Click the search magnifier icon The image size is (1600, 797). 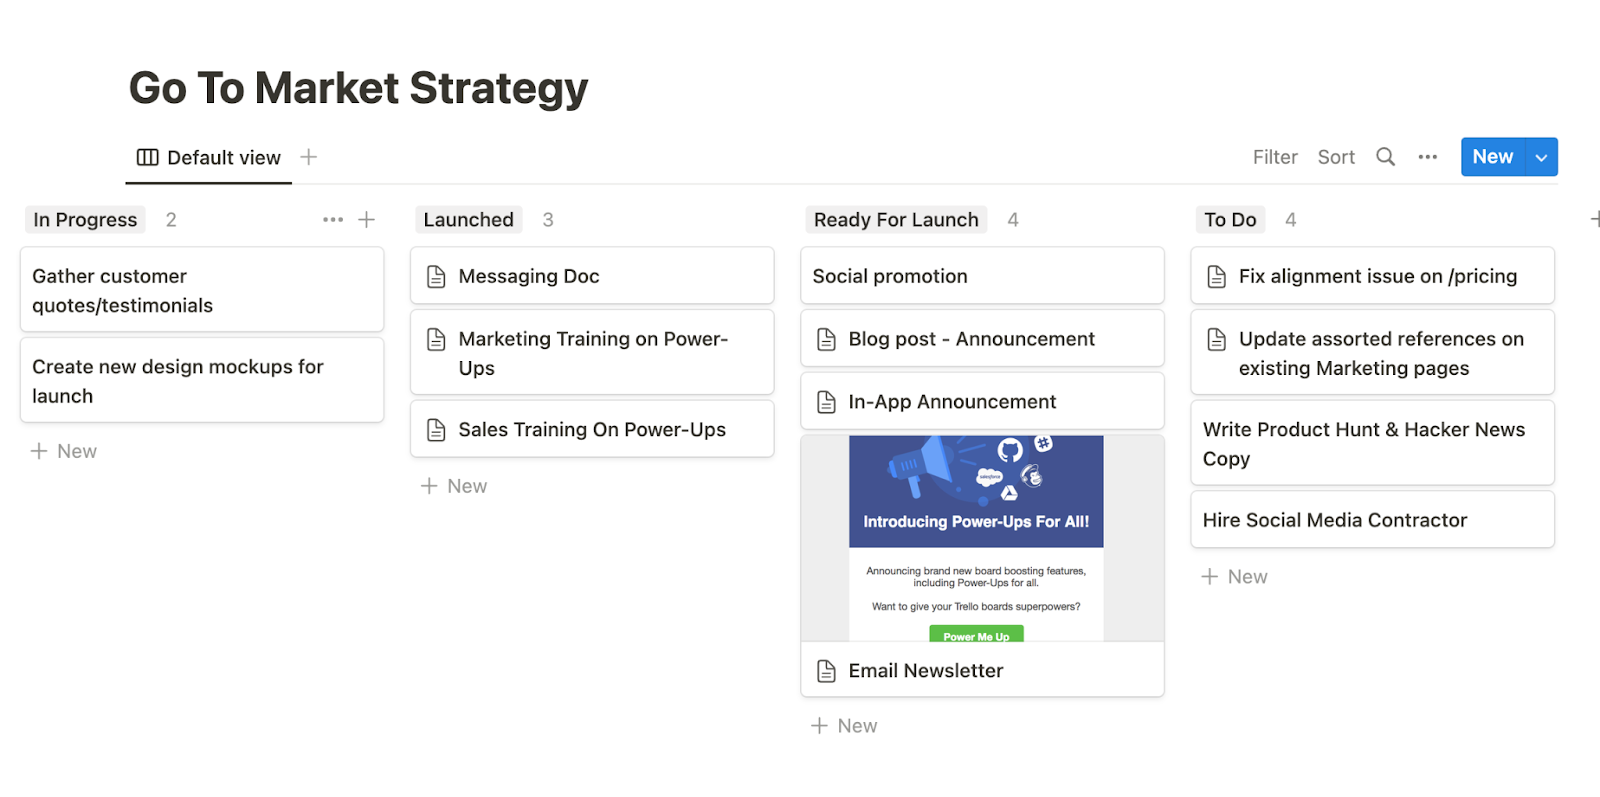click(x=1385, y=157)
